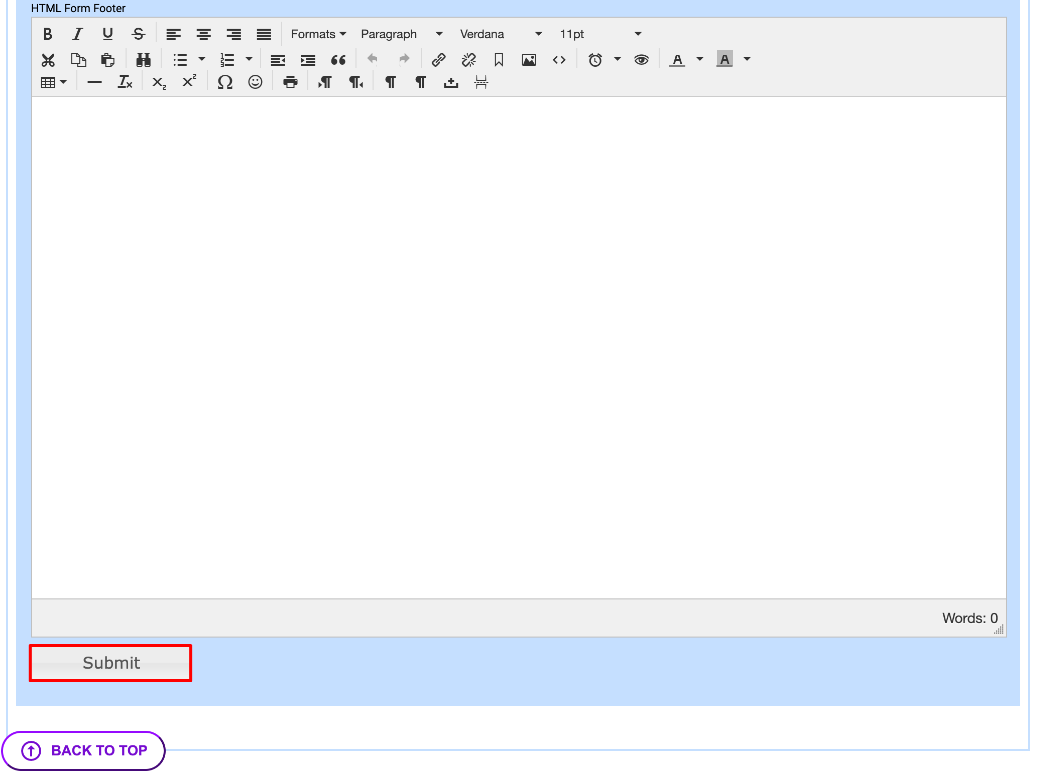This screenshot has height=780, width=1038.
Task: Open the emoticons smiley icon
Action: (255, 83)
